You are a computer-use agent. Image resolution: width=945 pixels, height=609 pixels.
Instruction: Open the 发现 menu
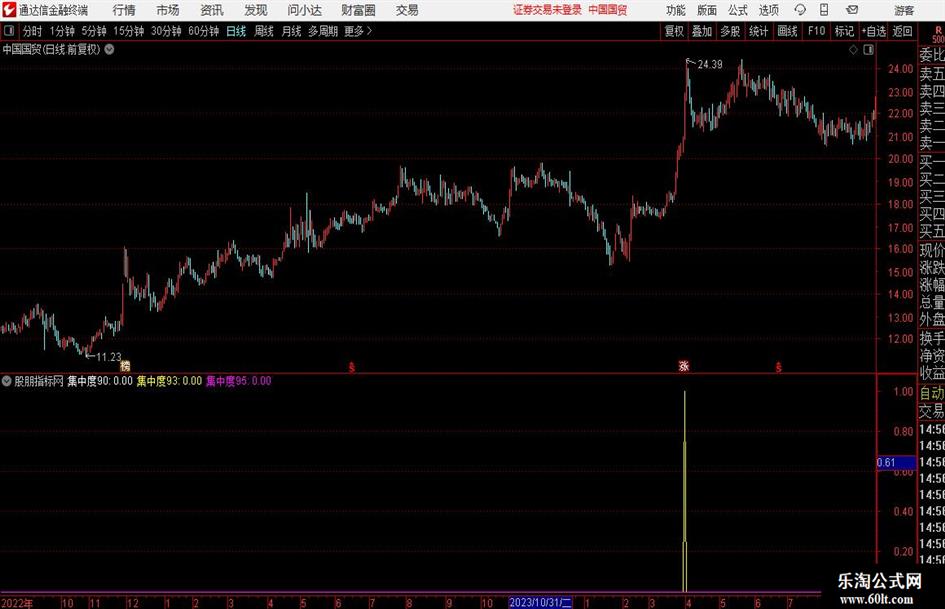click(256, 10)
